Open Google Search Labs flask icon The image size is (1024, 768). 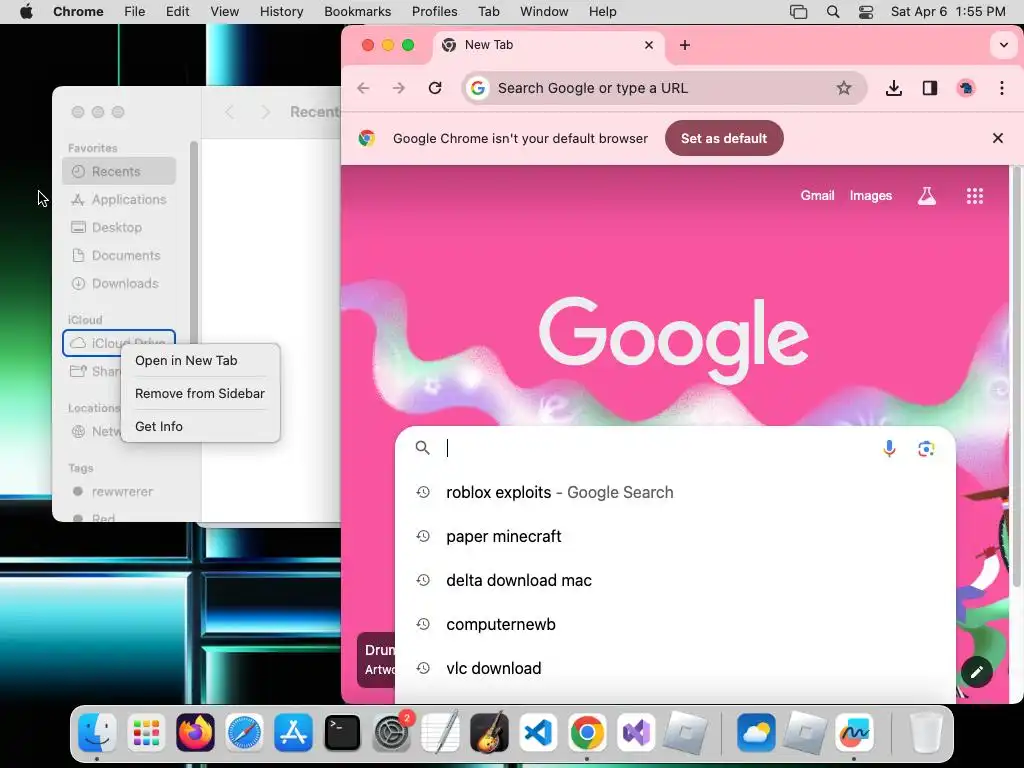(927, 196)
